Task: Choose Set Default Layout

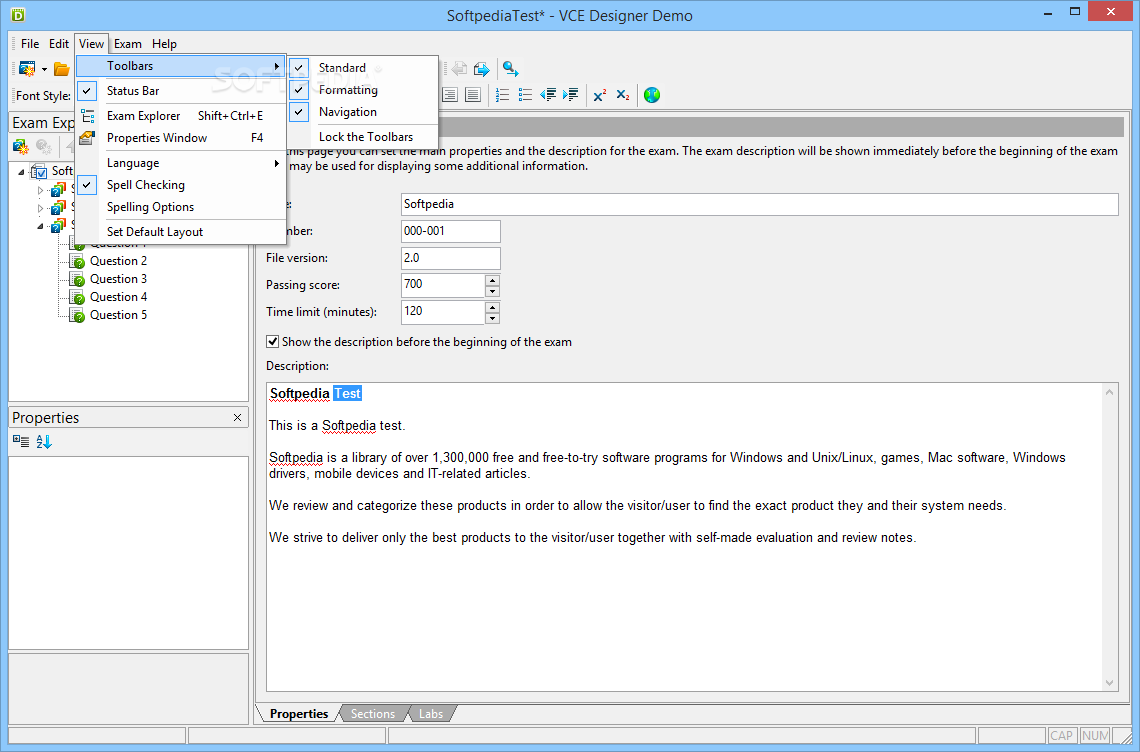Action: [155, 232]
